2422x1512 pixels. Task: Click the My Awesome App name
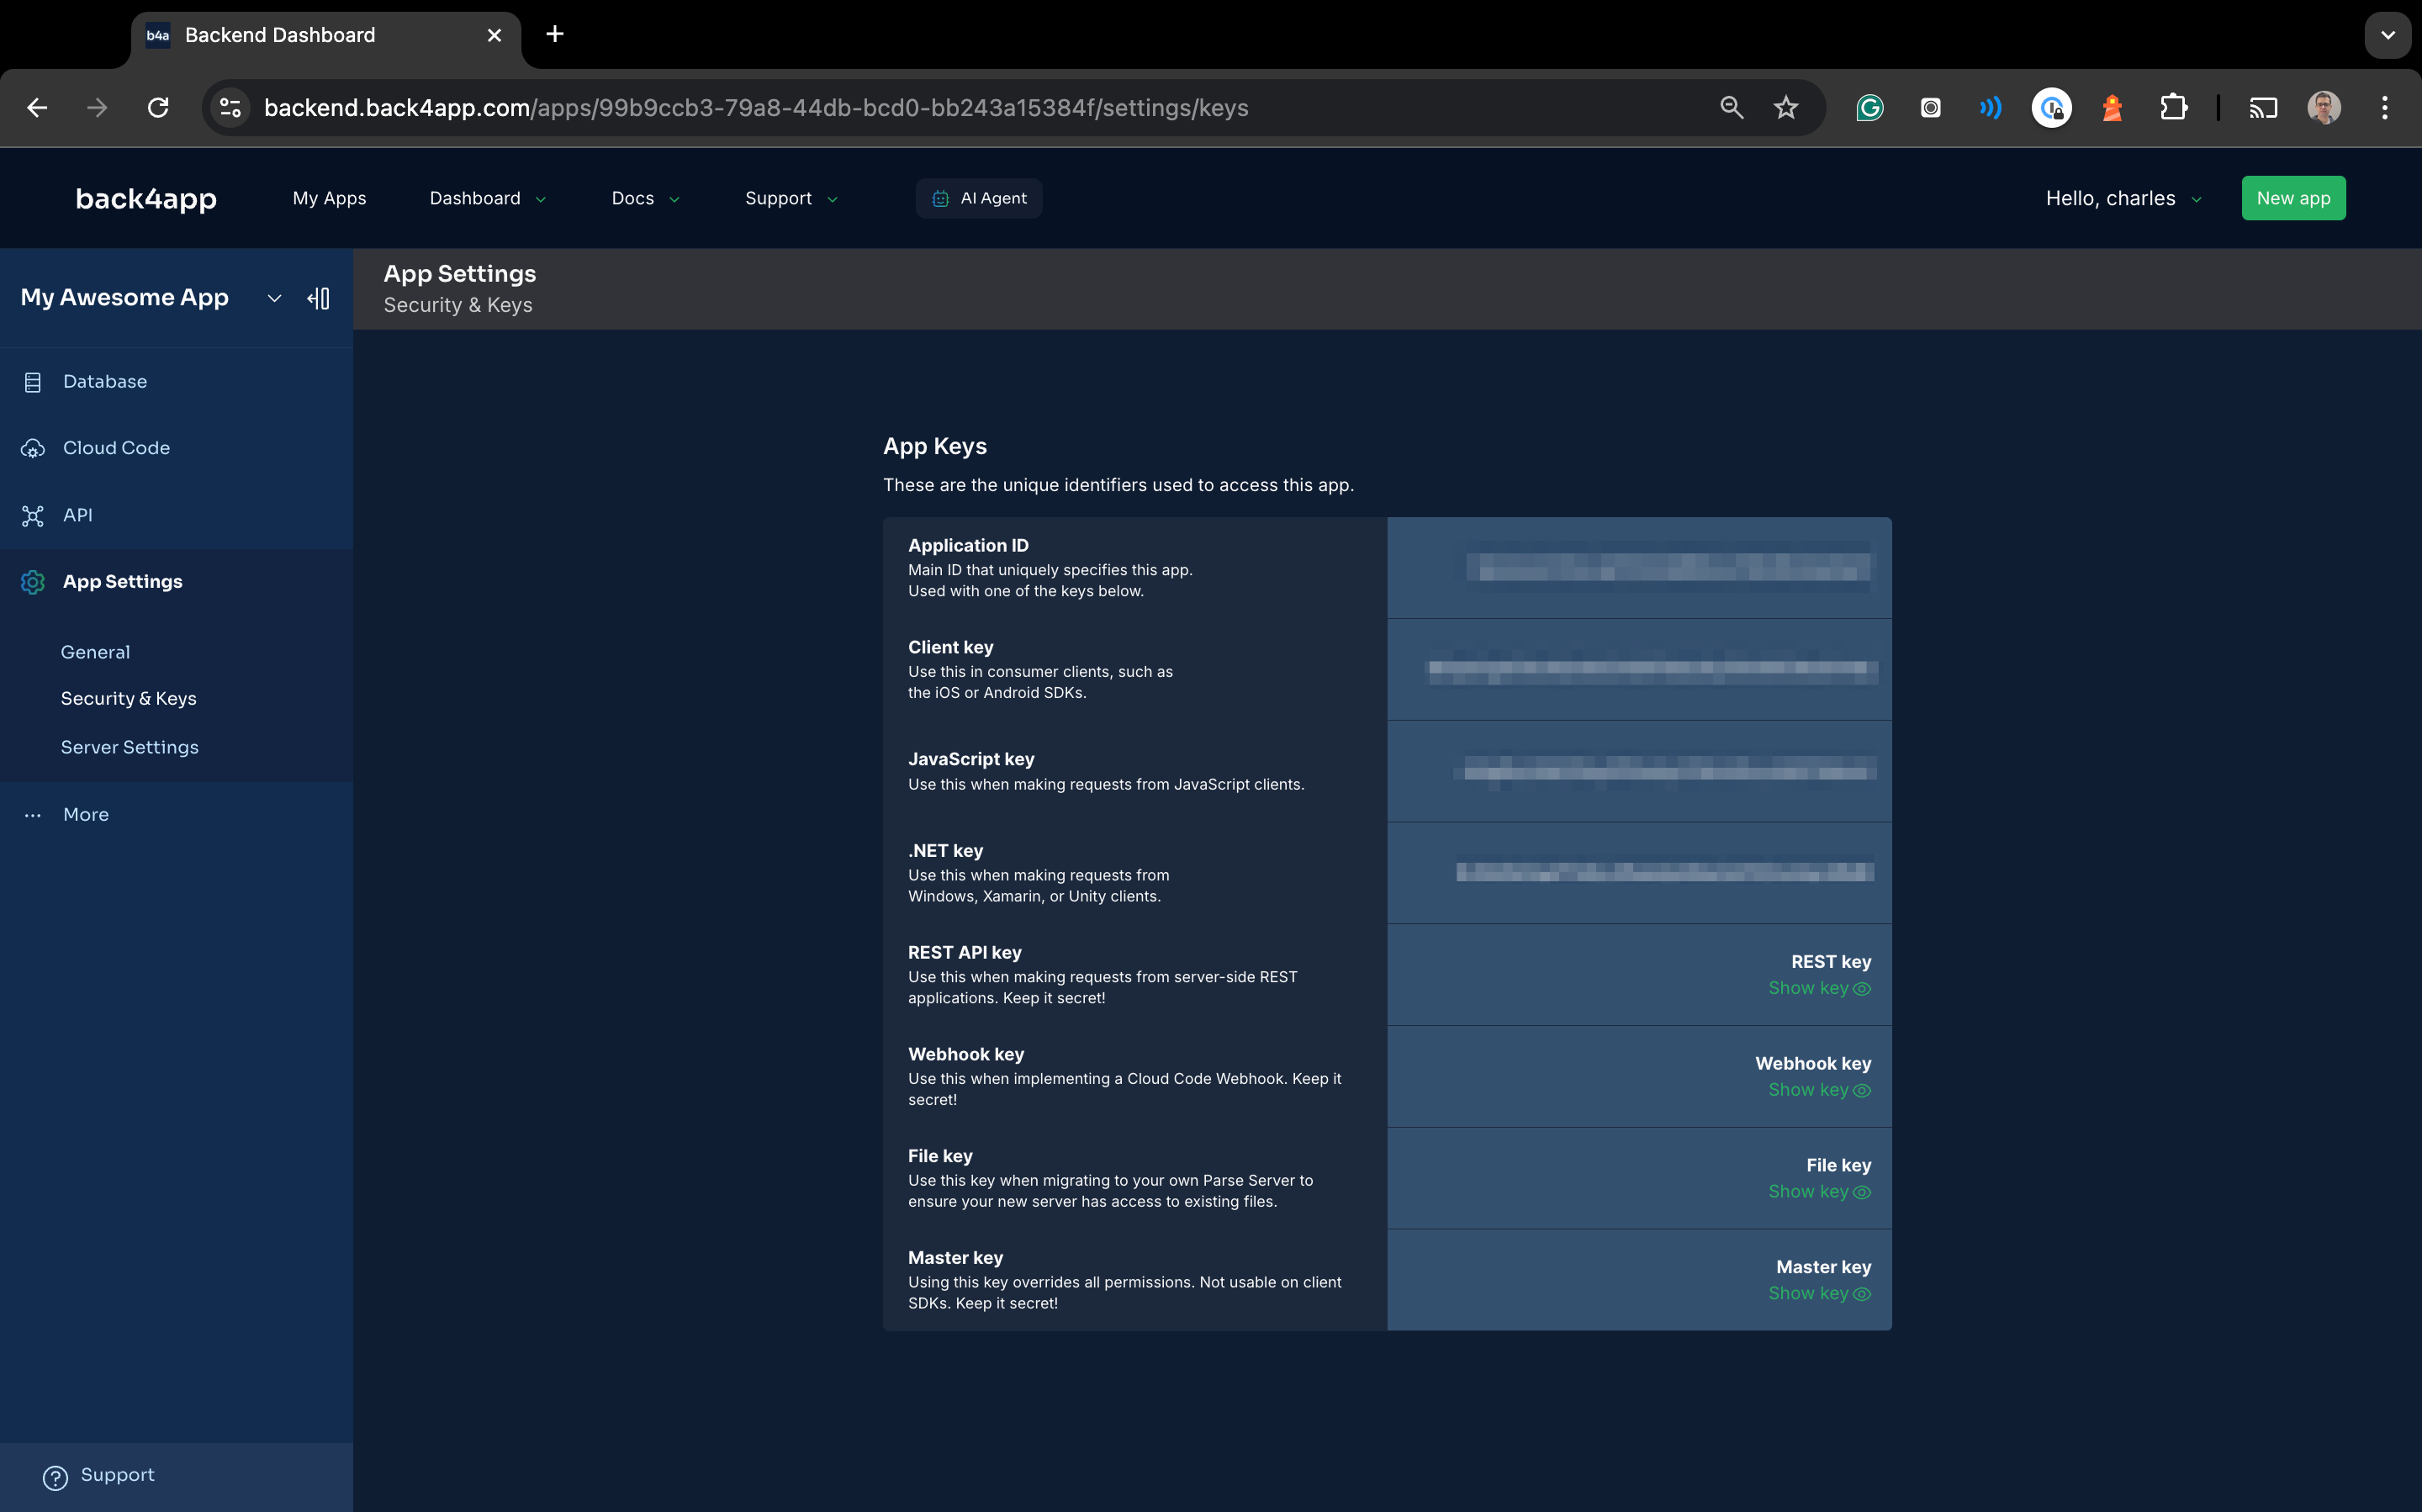(125, 298)
